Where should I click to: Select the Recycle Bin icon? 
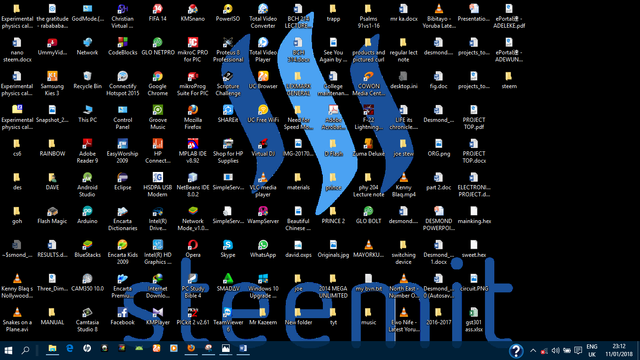tap(87, 80)
